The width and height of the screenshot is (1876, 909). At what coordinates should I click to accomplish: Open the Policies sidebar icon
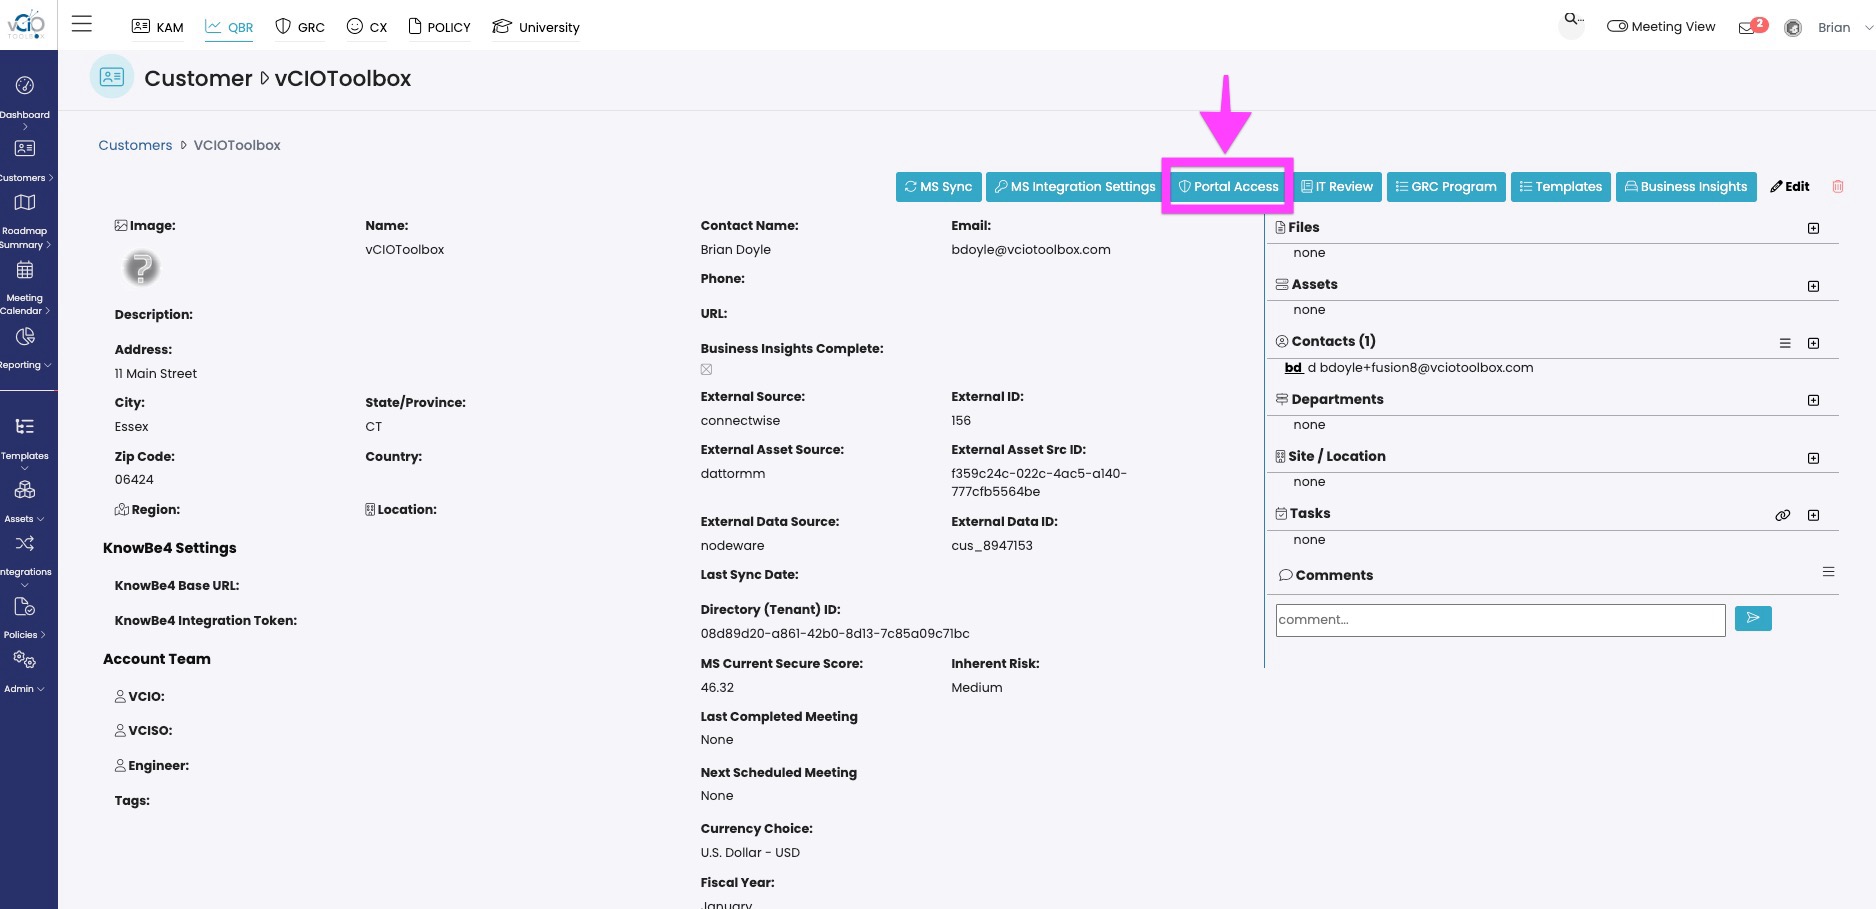click(25, 607)
